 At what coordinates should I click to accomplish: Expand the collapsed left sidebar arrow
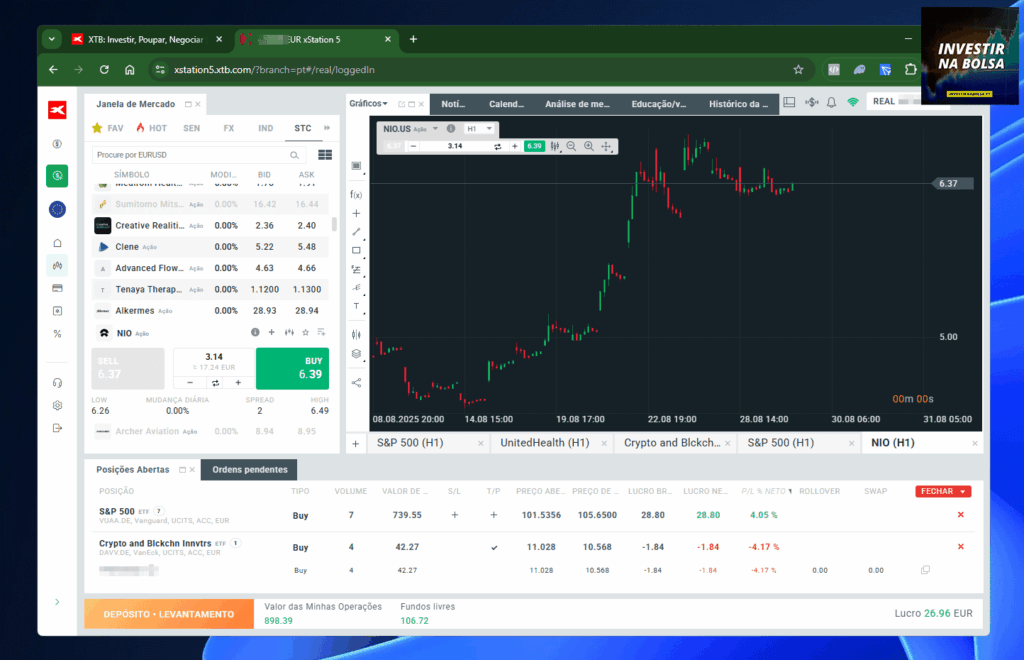coord(57,602)
